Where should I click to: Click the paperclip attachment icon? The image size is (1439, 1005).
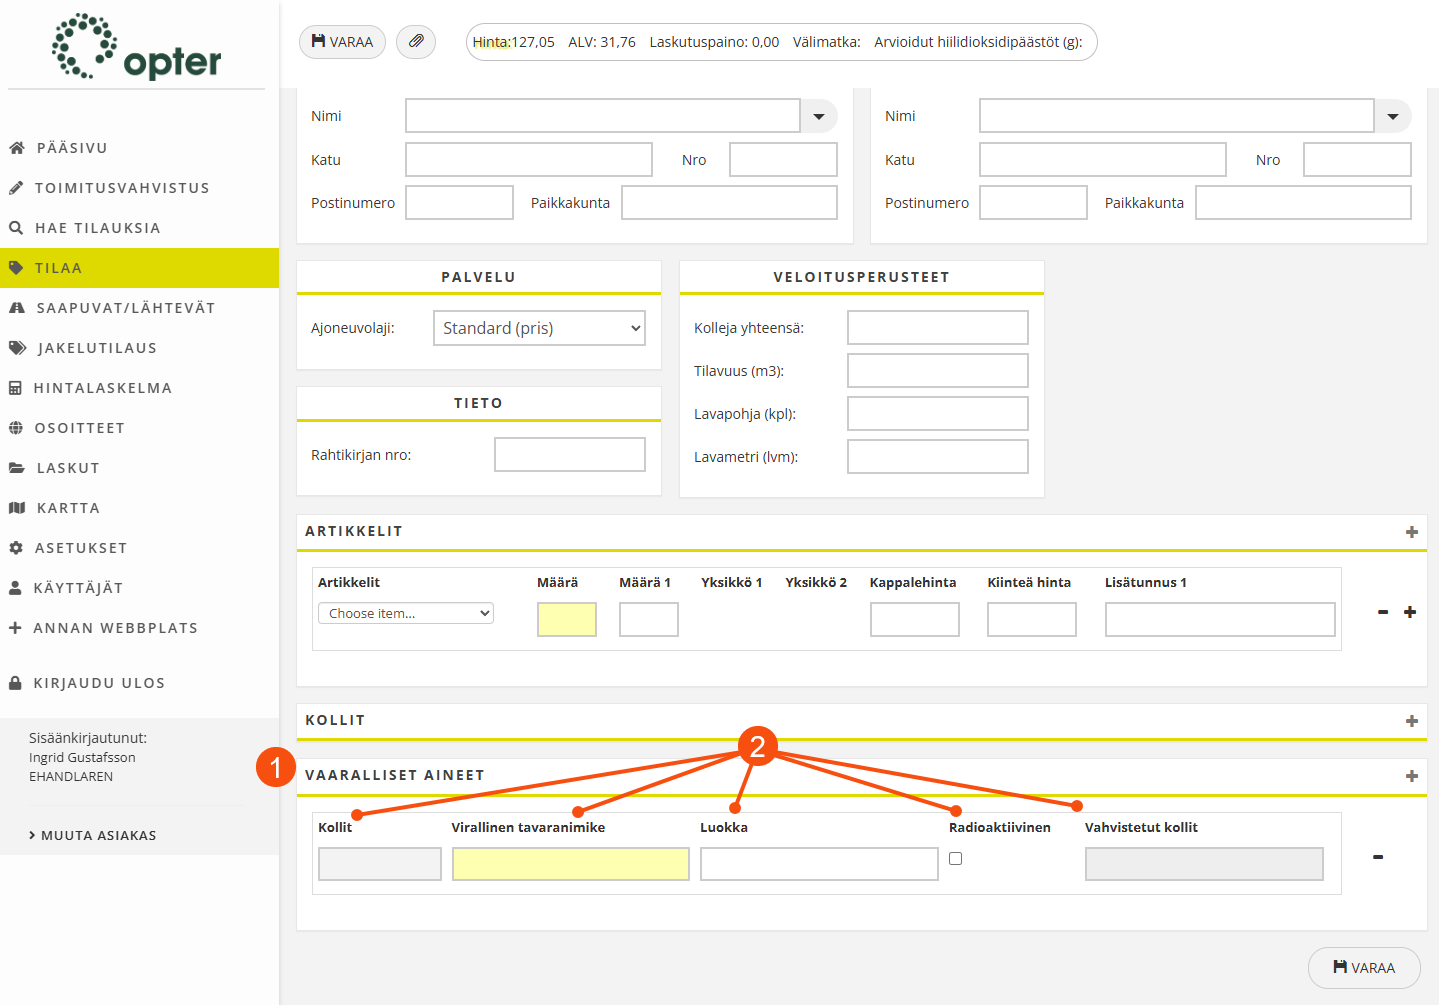[416, 42]
